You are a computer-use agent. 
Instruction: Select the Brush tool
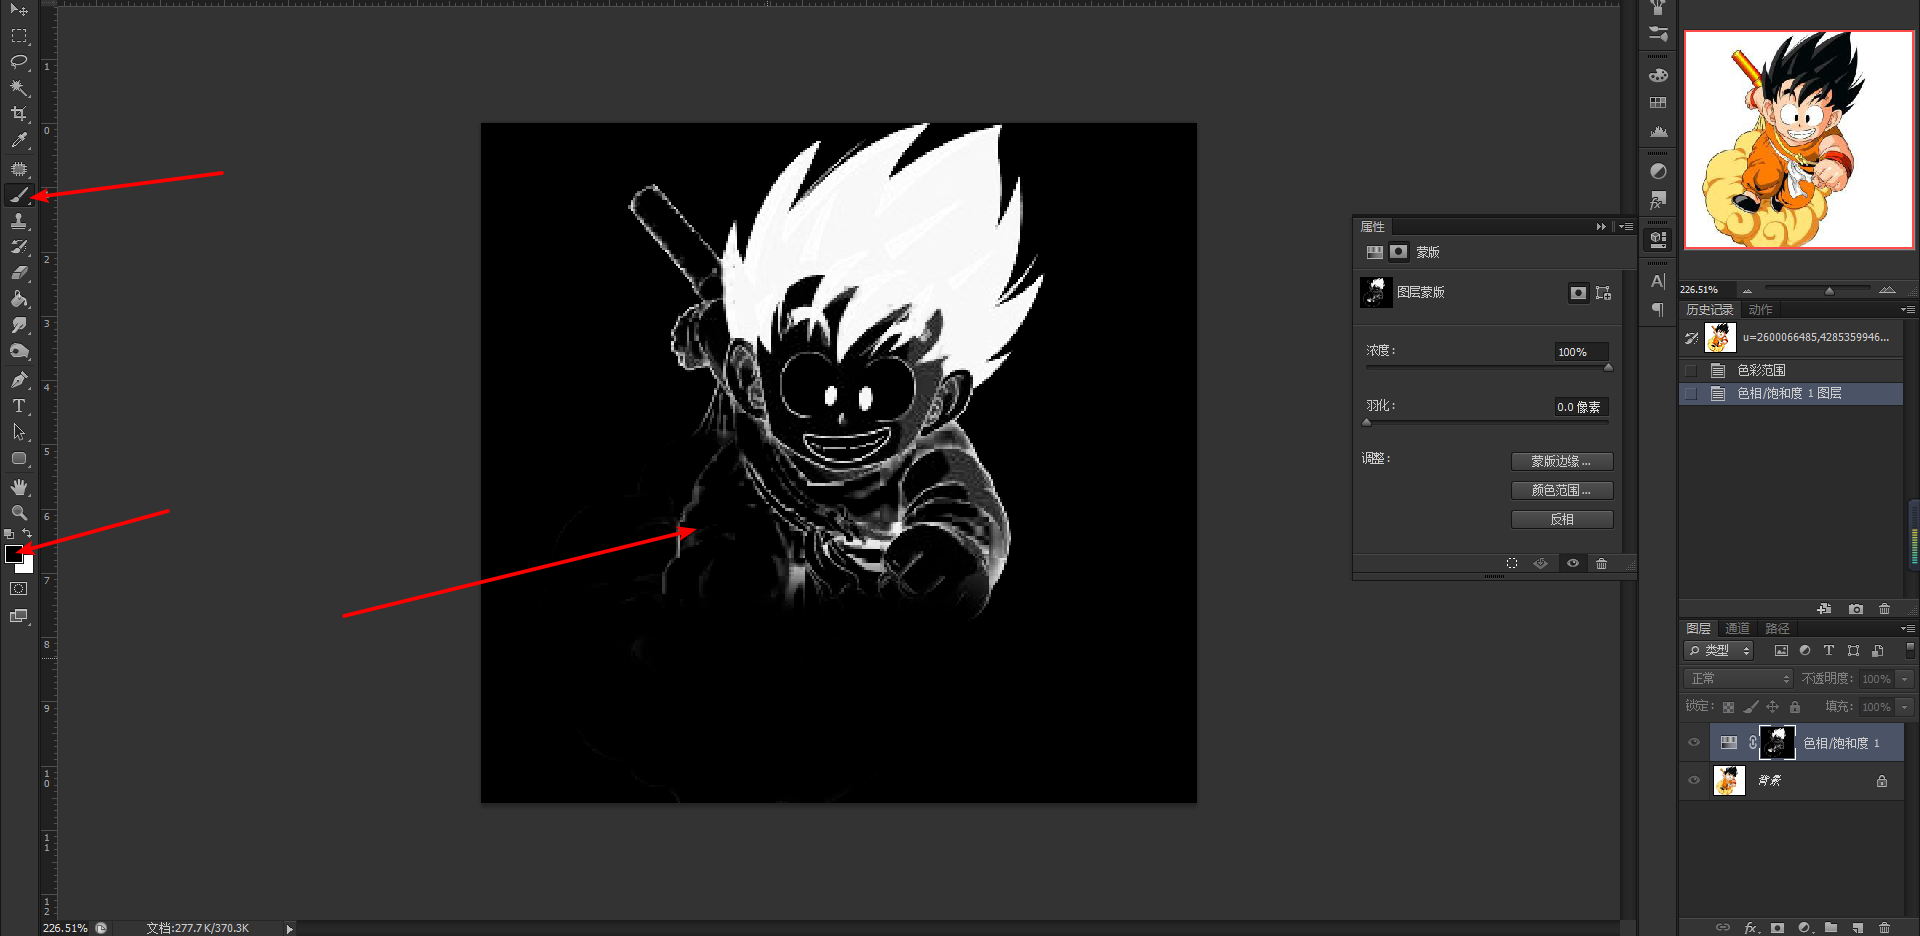point(19,195)
